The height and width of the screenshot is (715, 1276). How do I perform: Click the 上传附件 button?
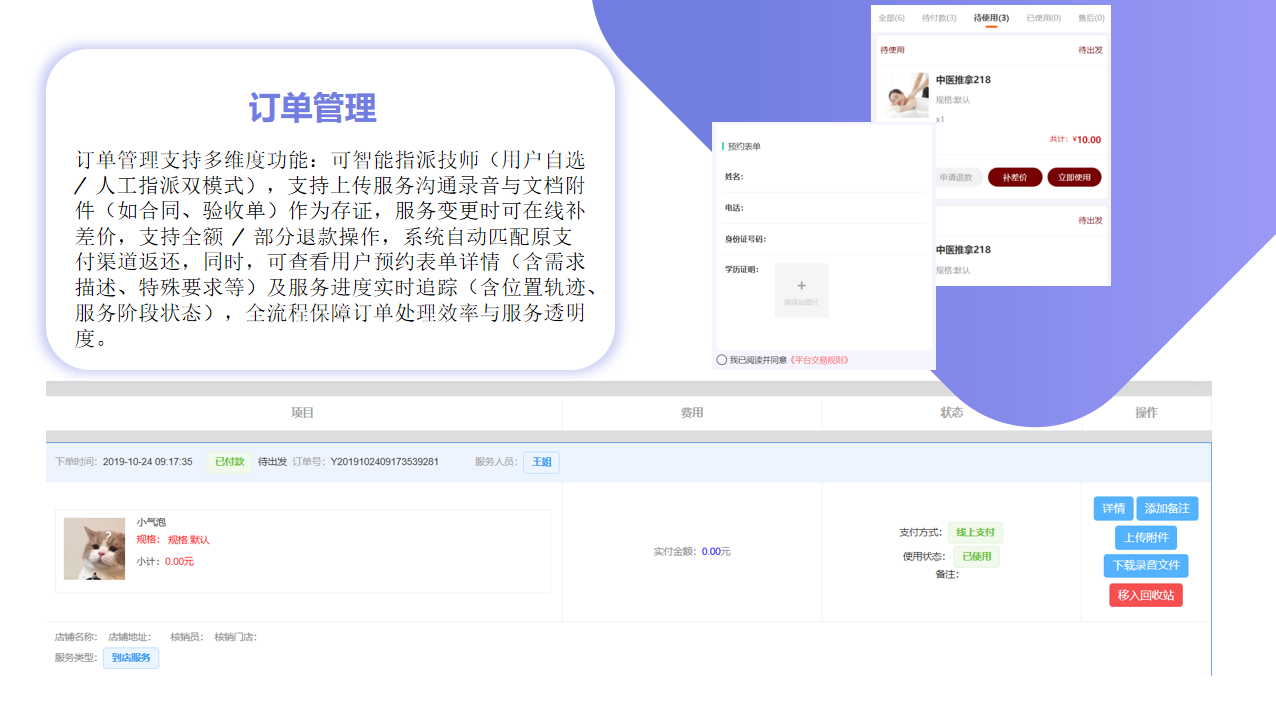[x=1146, y=538]
